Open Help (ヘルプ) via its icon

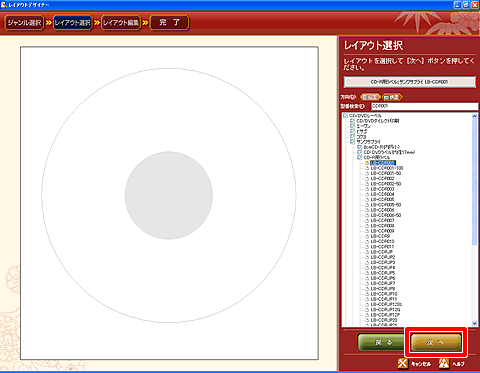click(444, 363)
